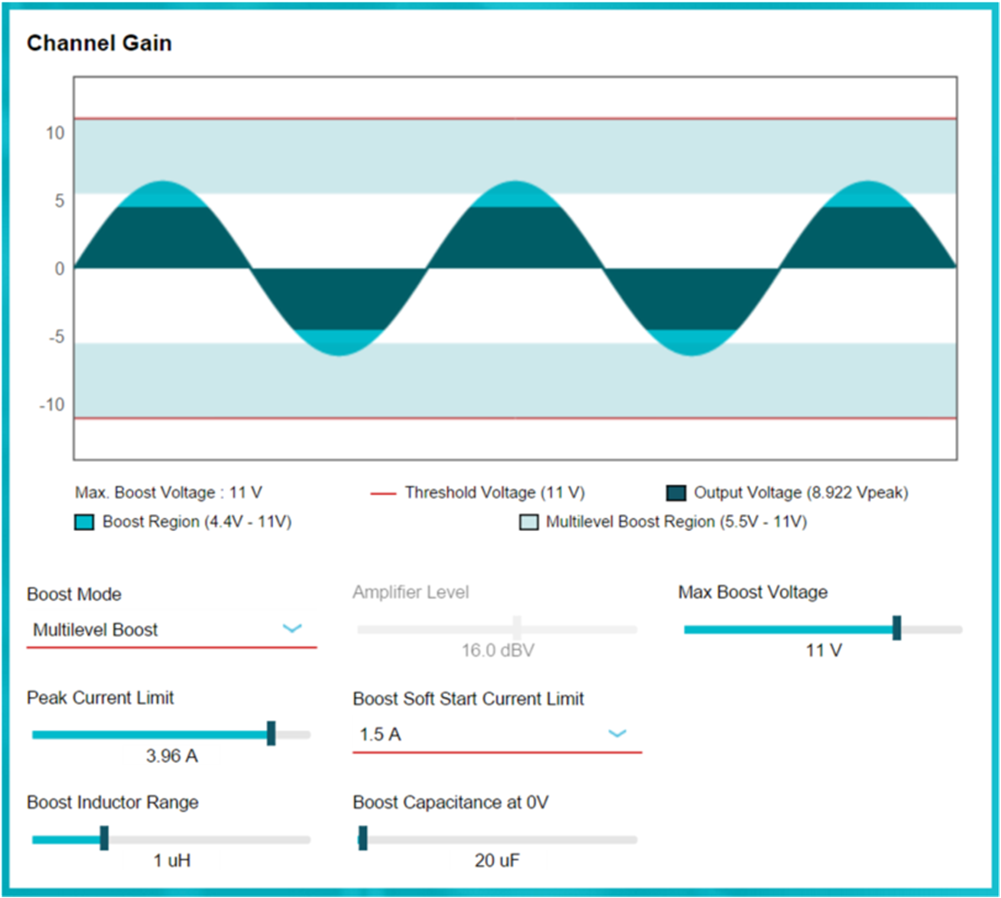
Task: Click the Peak Current Limit slider handle
Action: click(x=271, y=734)
